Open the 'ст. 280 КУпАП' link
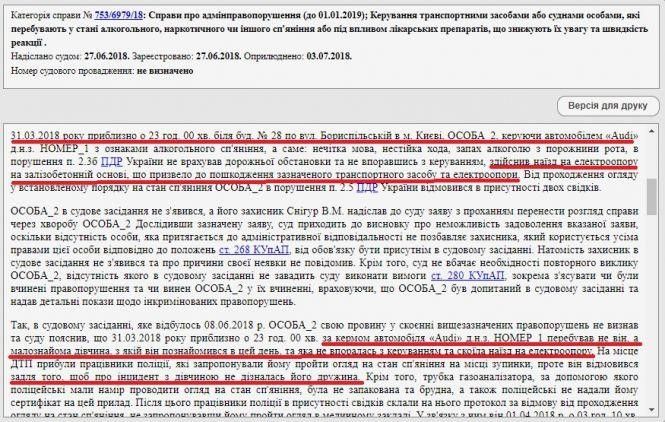Image resolution: width=665 pixels, height=422 pixels. (468, 276)
